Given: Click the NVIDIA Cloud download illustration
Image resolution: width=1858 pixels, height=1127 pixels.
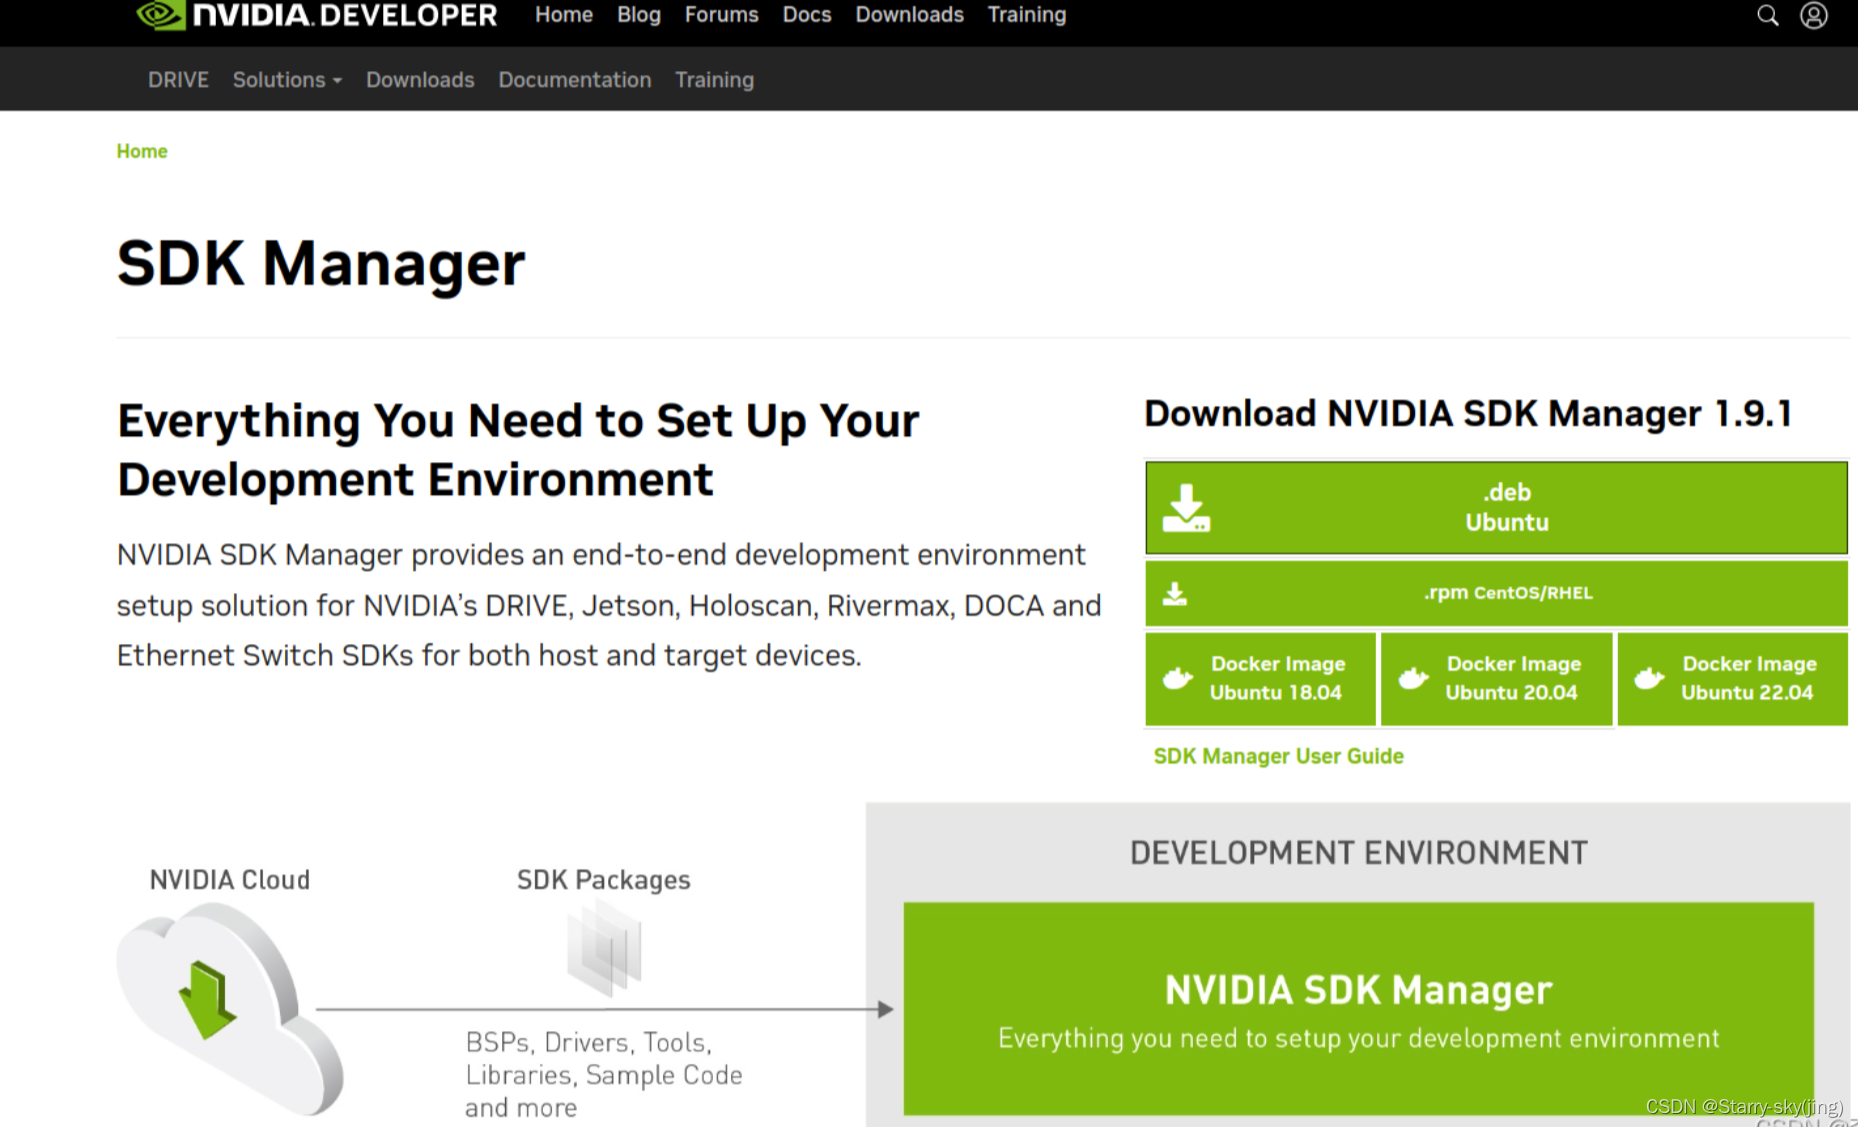Looking at the screenshot, I should point(230,1007).
